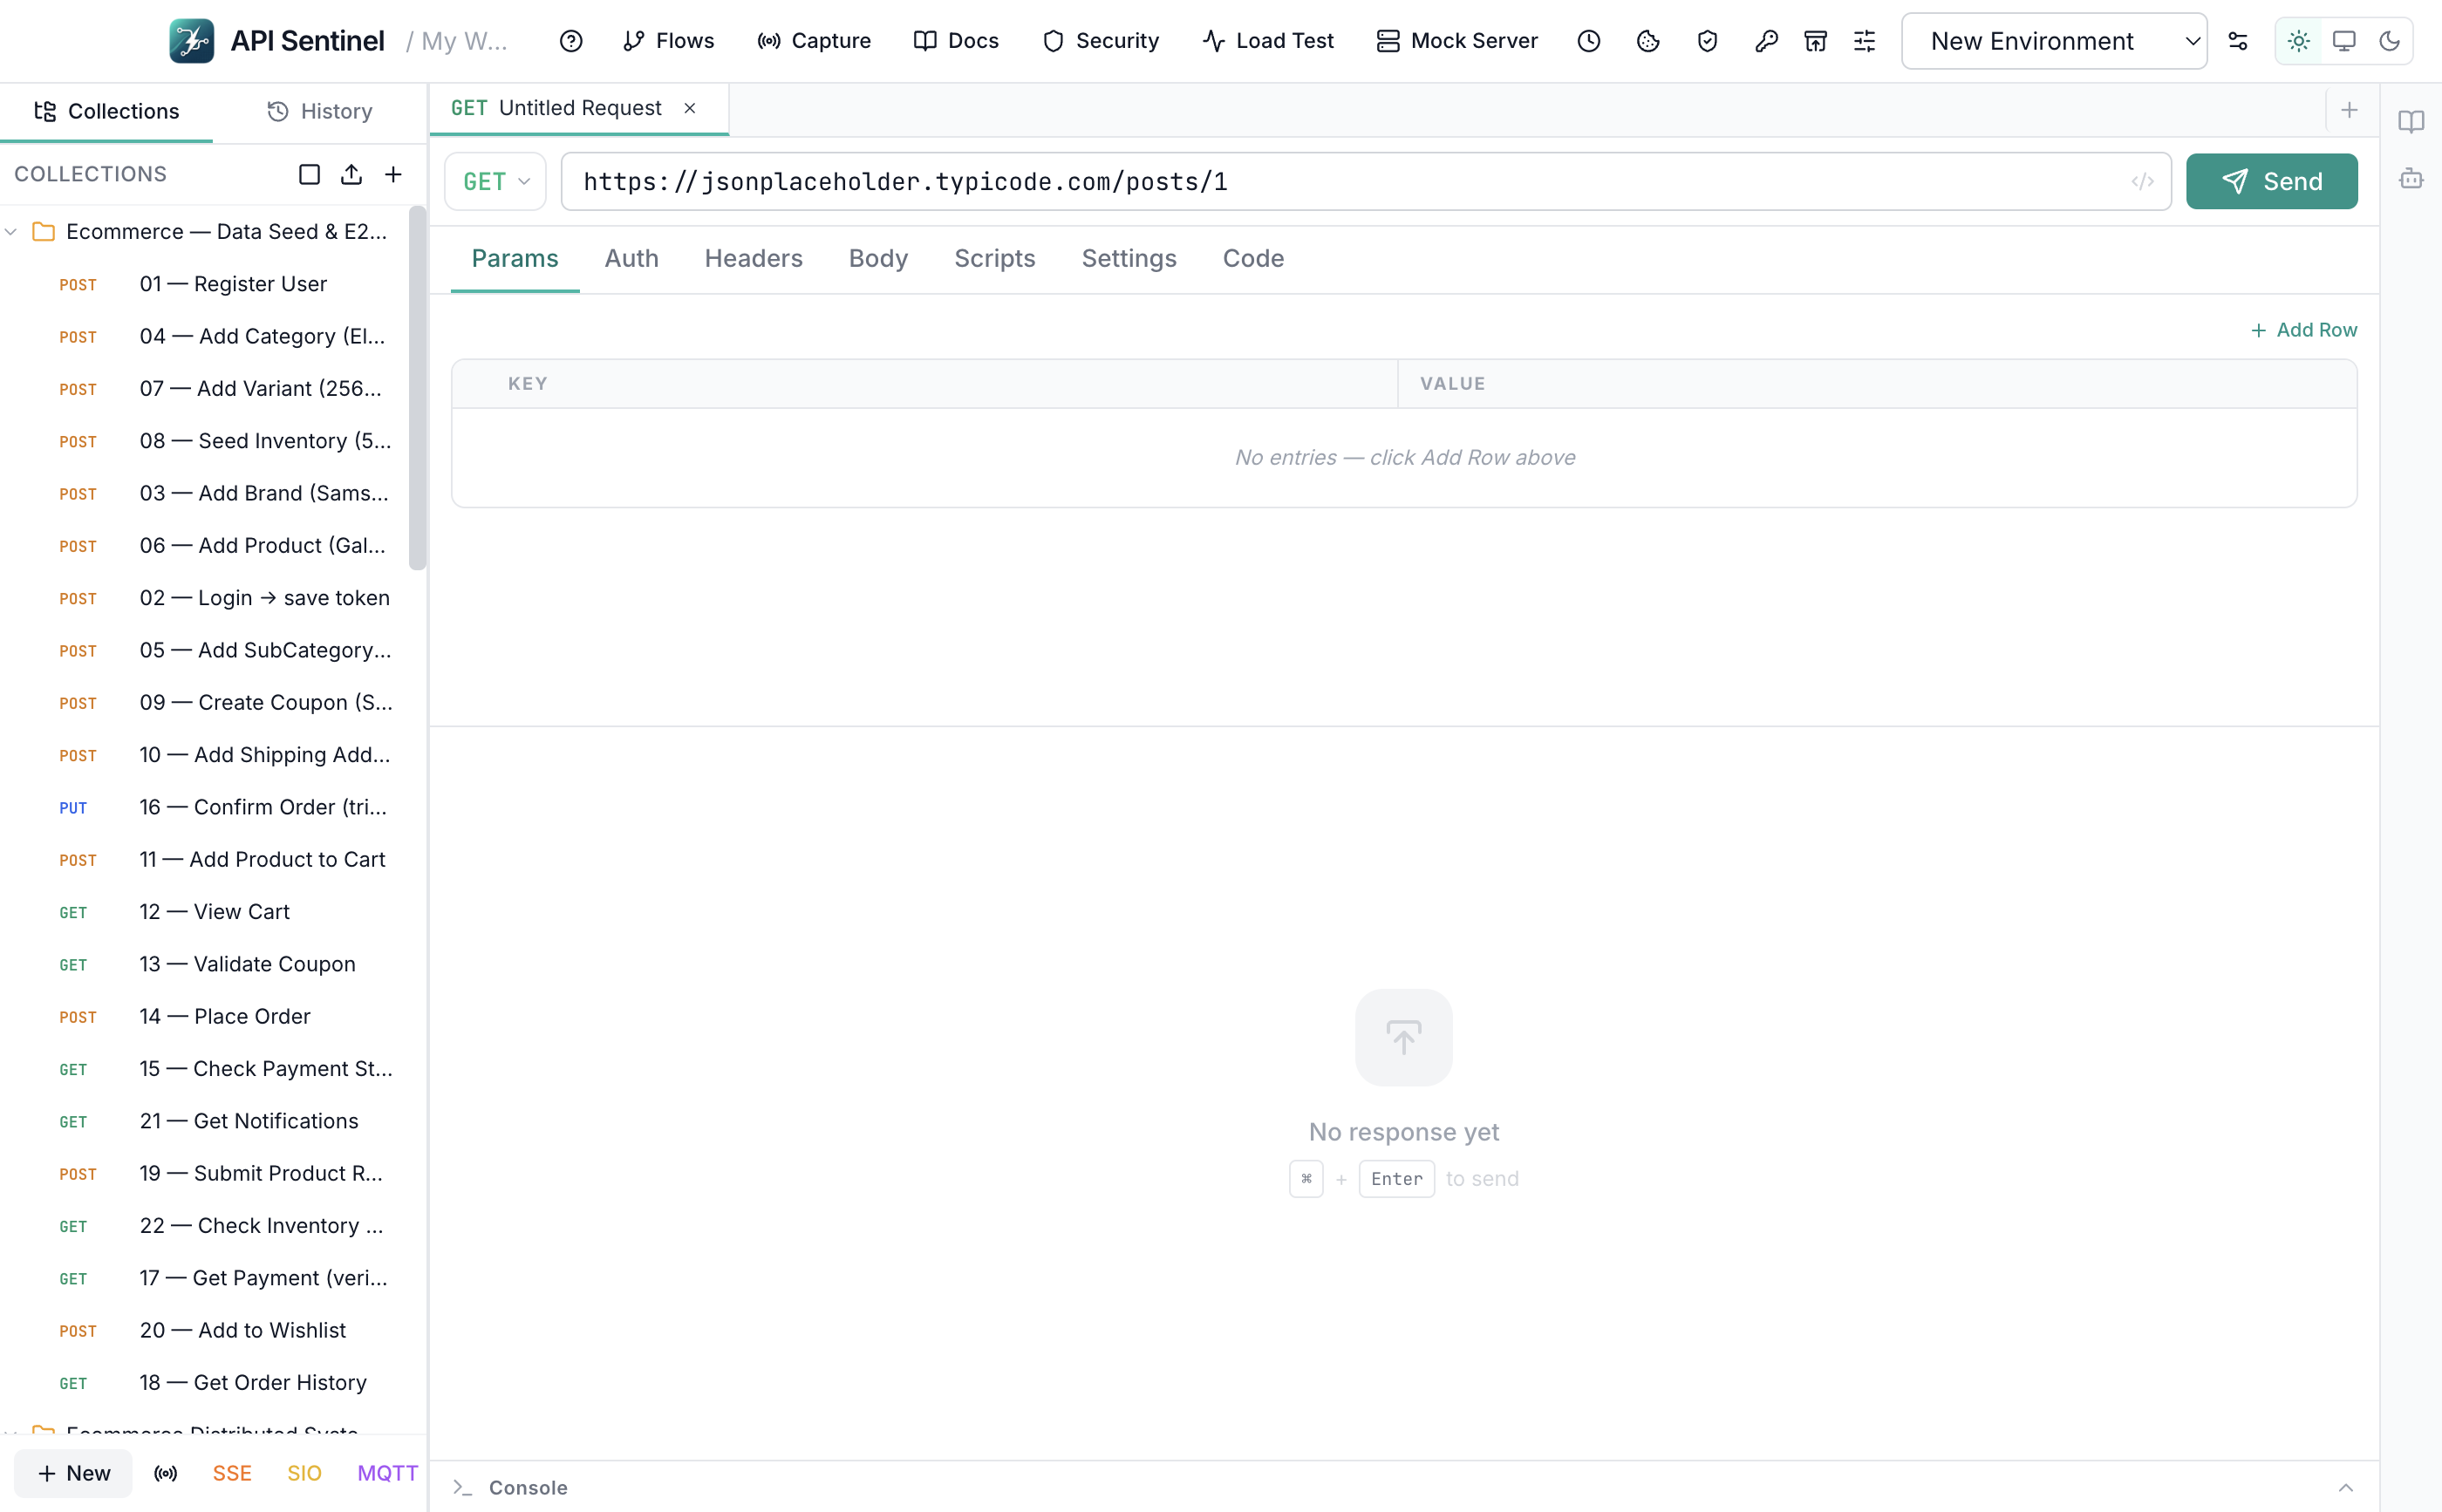Open the 02 — Login → save token request
This screenshot has width=2442, height=1512.
213,598
